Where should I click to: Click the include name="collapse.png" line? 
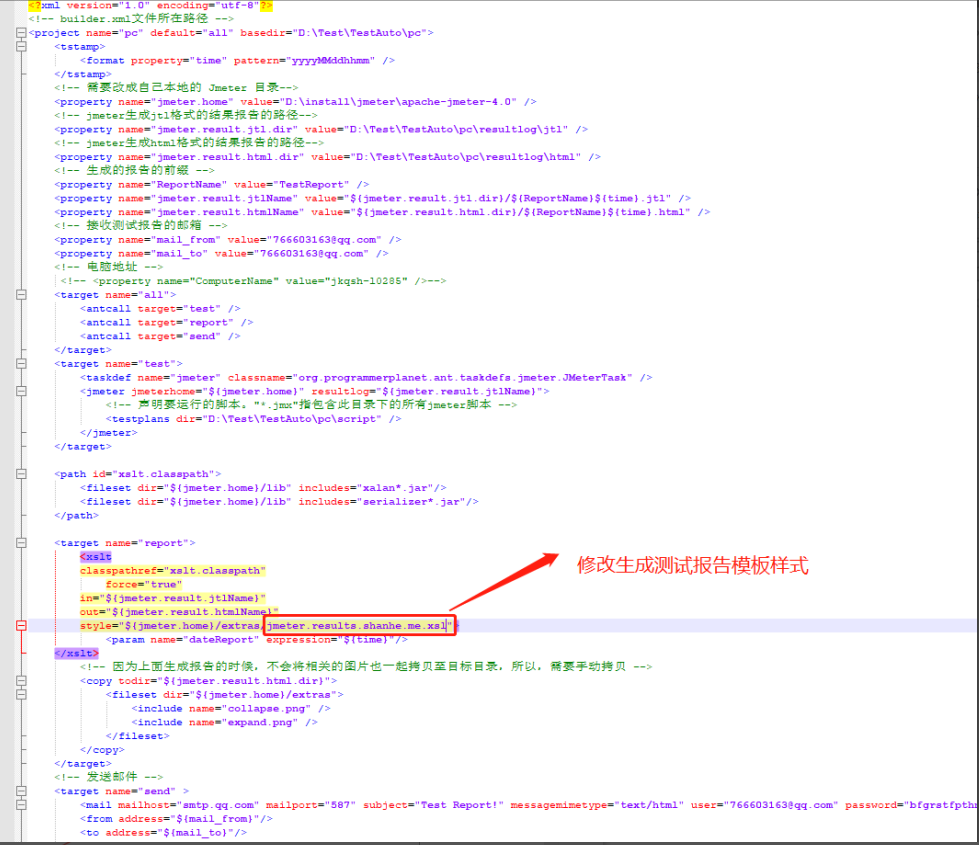pos(231,708)
